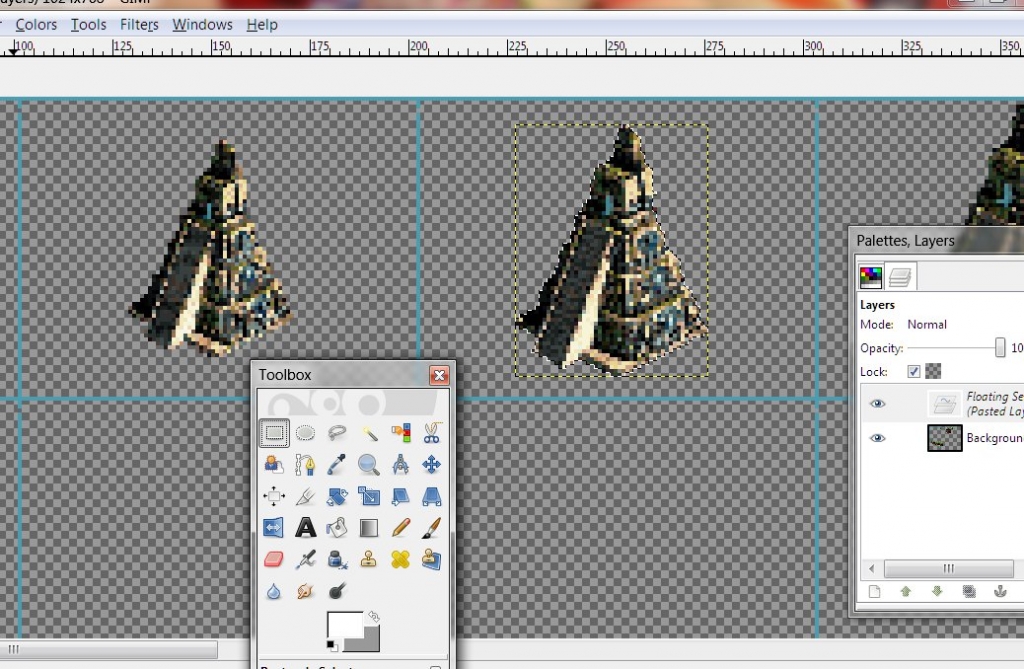Screen dimensions: 1024x669
Task: Activate the Zoom magnifier tool
Action: click(369, 464)
